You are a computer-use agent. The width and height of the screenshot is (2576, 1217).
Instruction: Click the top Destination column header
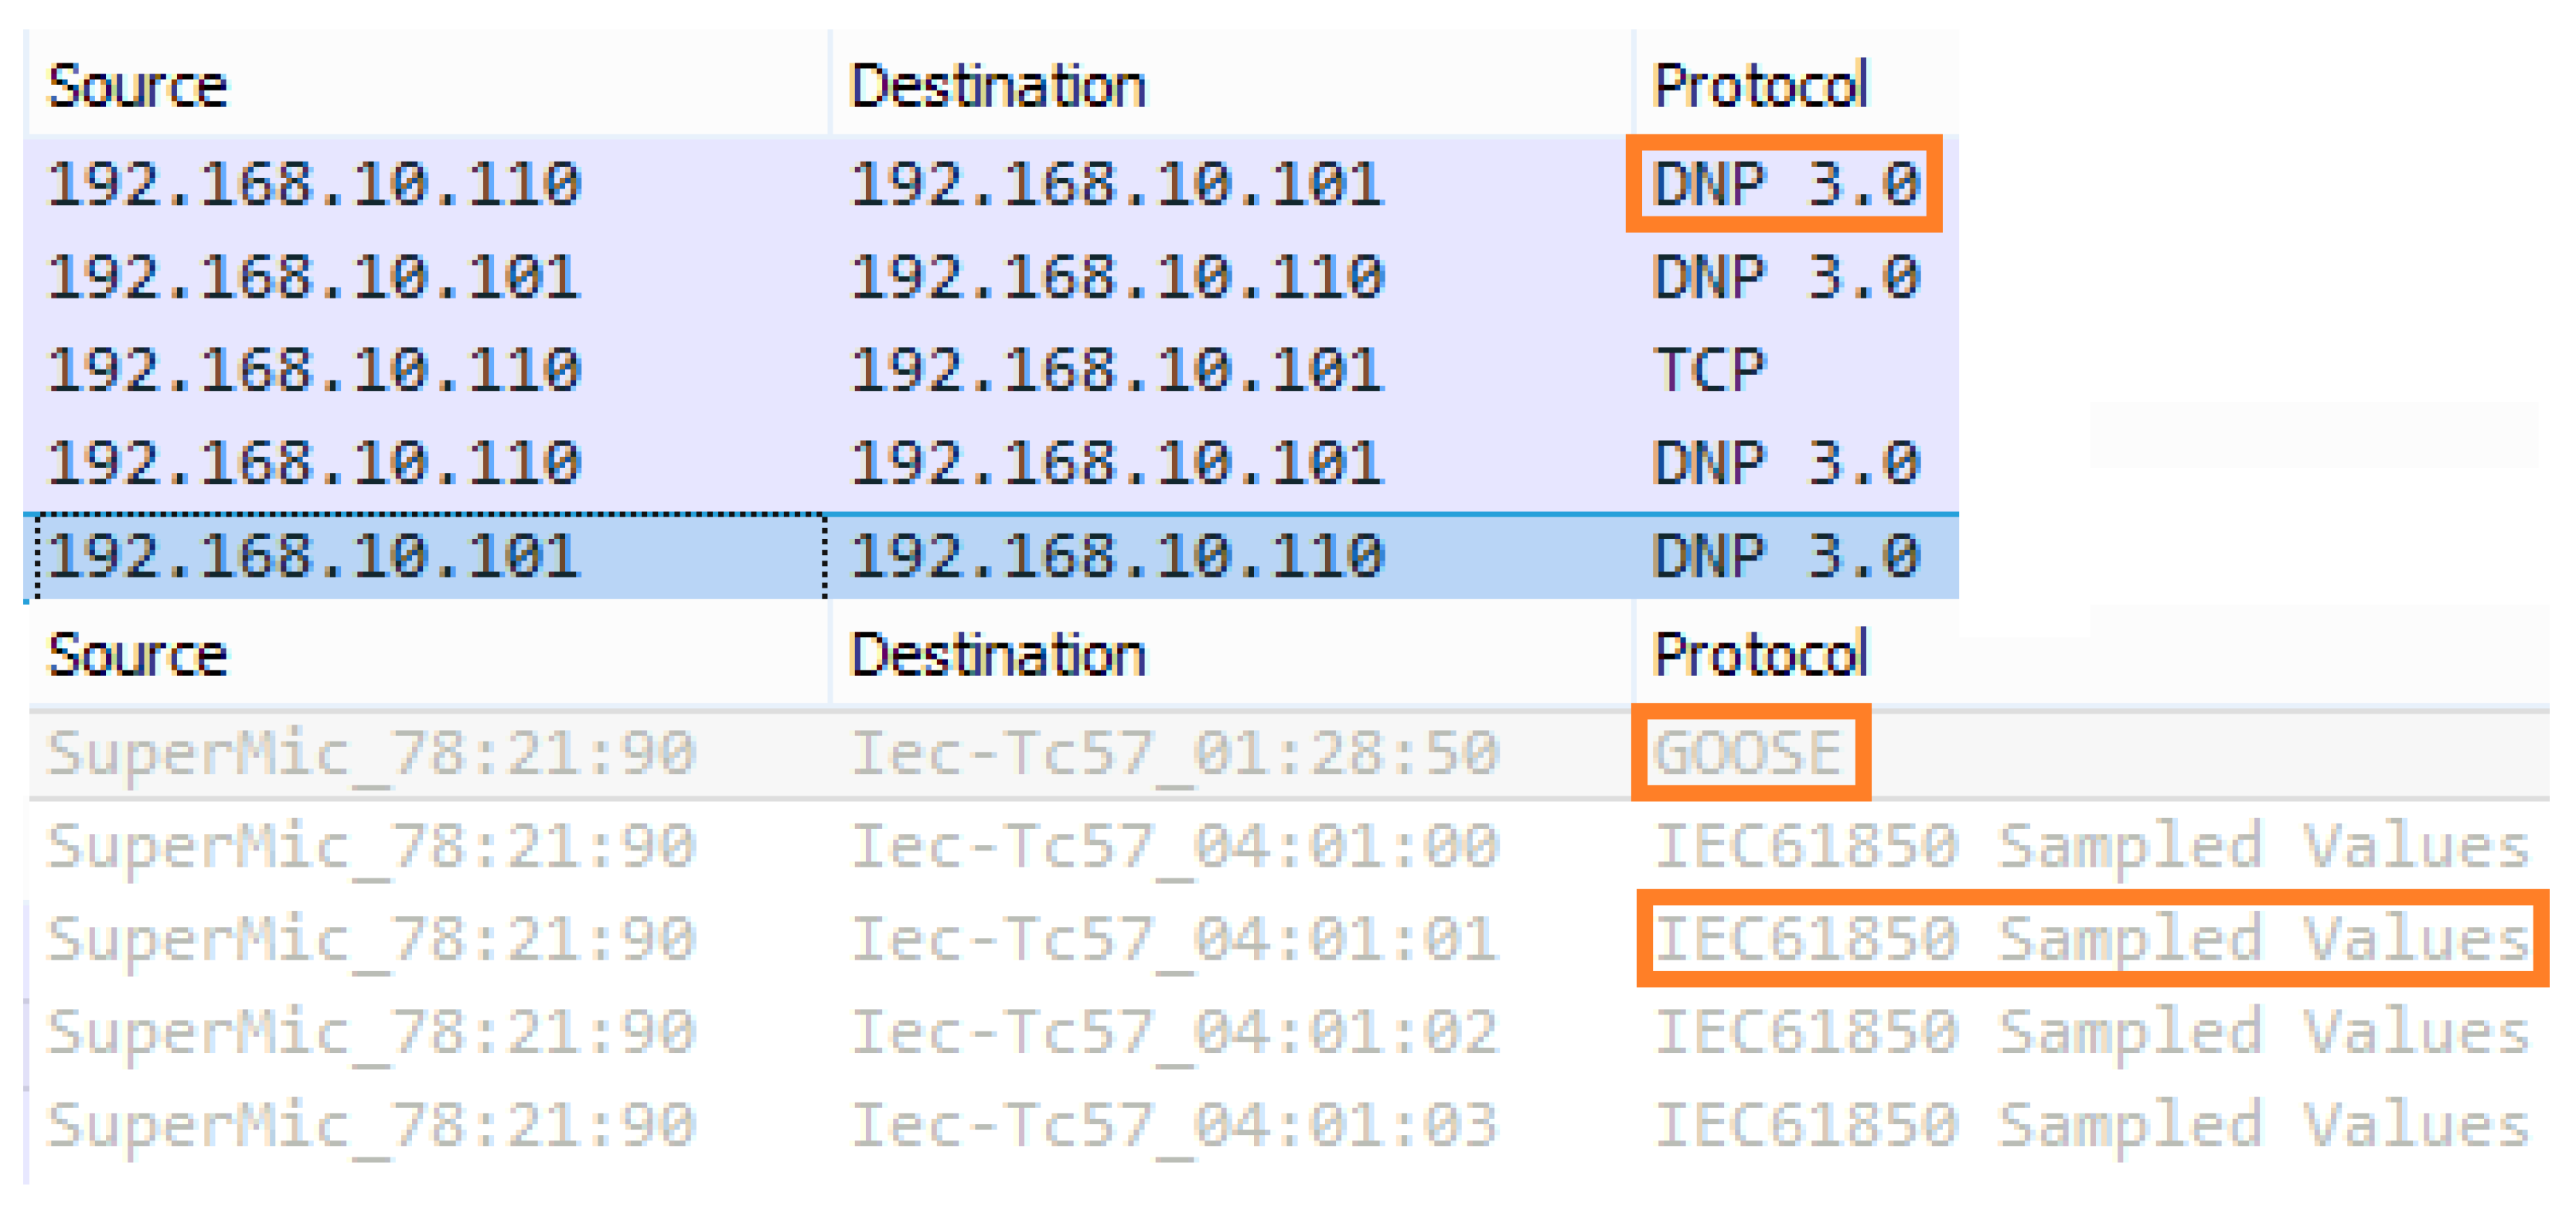997,86
